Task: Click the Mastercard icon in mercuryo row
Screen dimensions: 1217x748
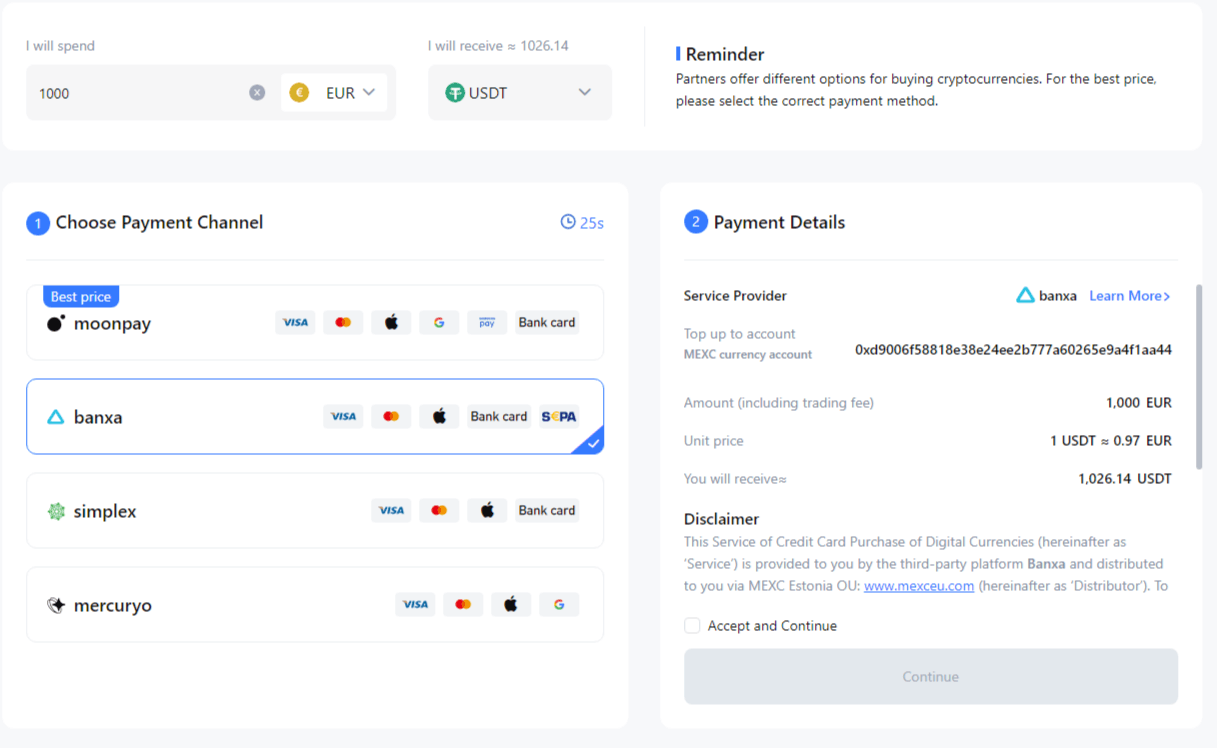Action: click(x=463, y=605)
